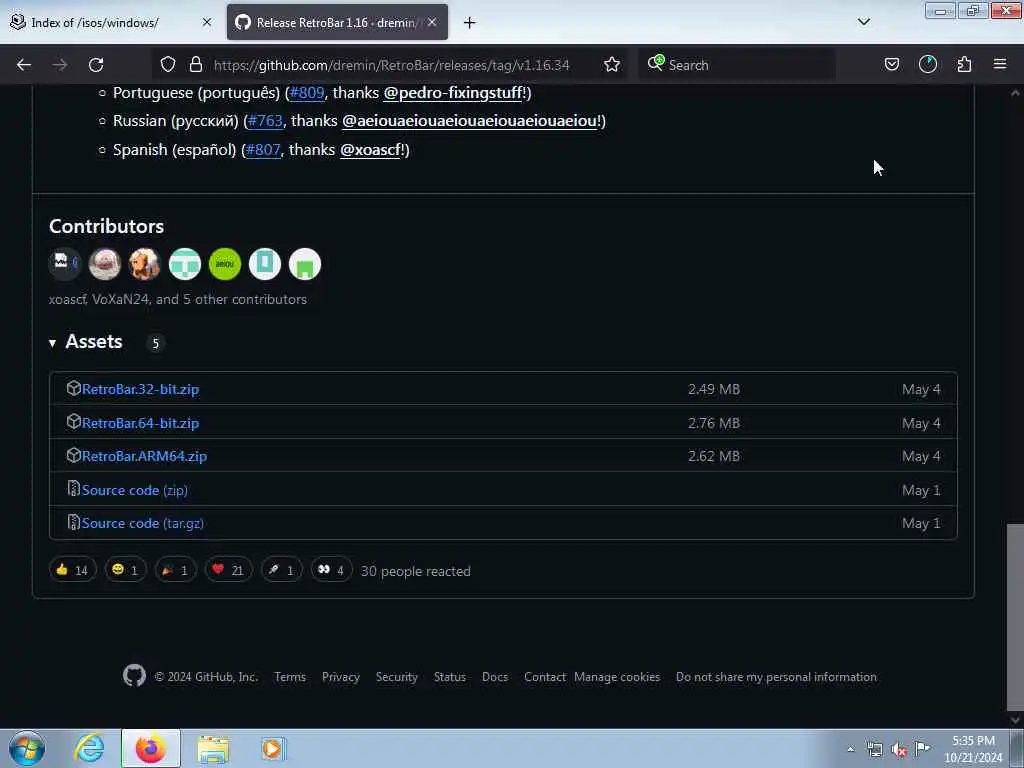This screenshot has width=1024, height=768.
Task: Click the last contributor avatar
Action: [x=305, y=264]
